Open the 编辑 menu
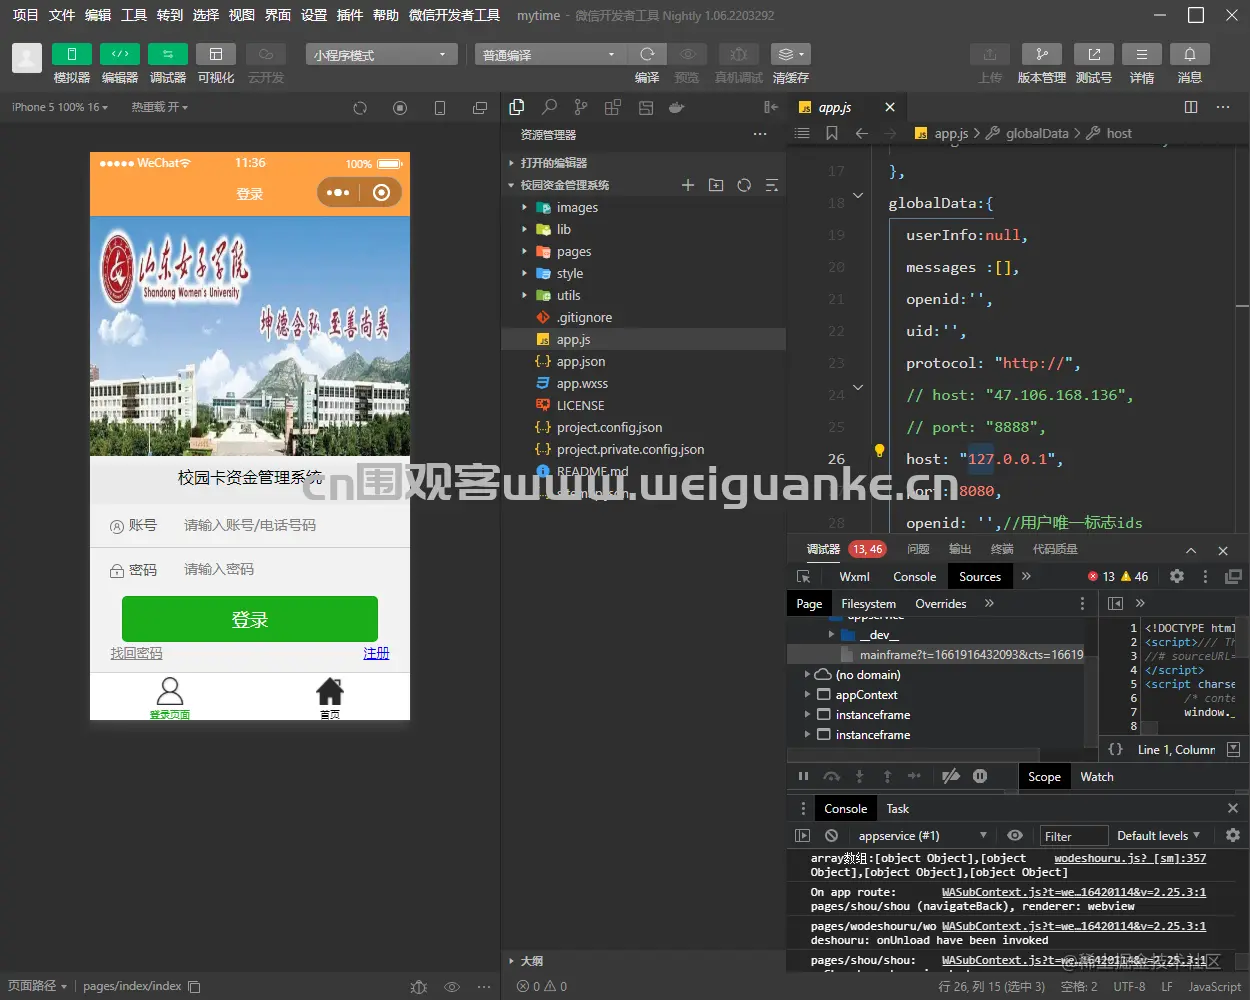1250x1000 pixels. (98, 15)
